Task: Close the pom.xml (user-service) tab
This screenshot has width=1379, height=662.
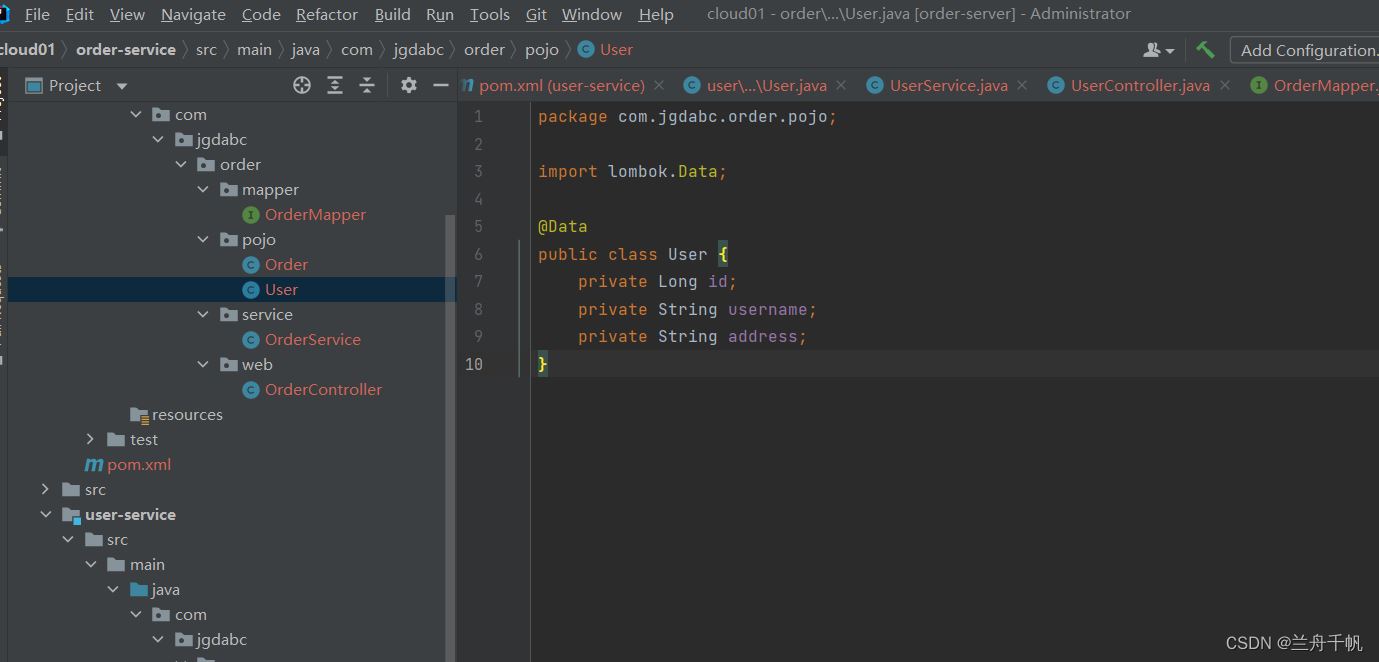Action: coord(659,85)
